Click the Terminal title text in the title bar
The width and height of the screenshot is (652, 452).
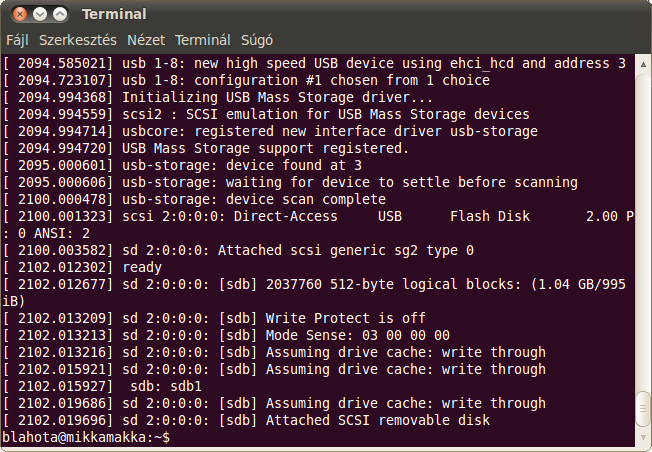[114, 14]
